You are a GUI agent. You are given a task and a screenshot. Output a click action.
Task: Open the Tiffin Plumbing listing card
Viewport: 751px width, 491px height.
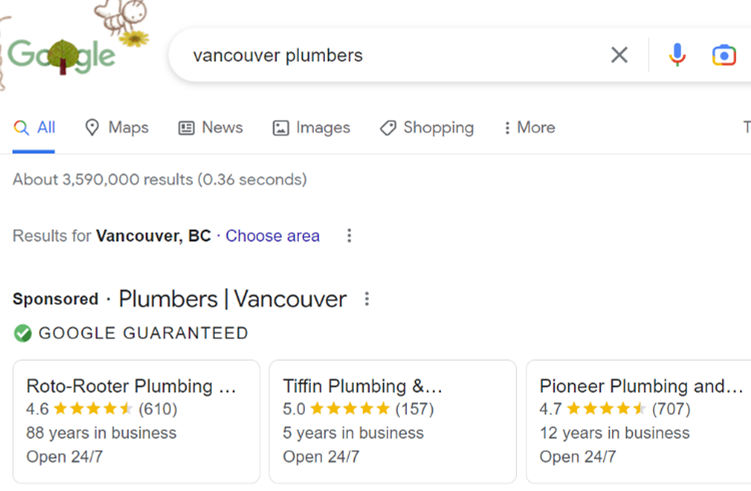coord(393,422)
